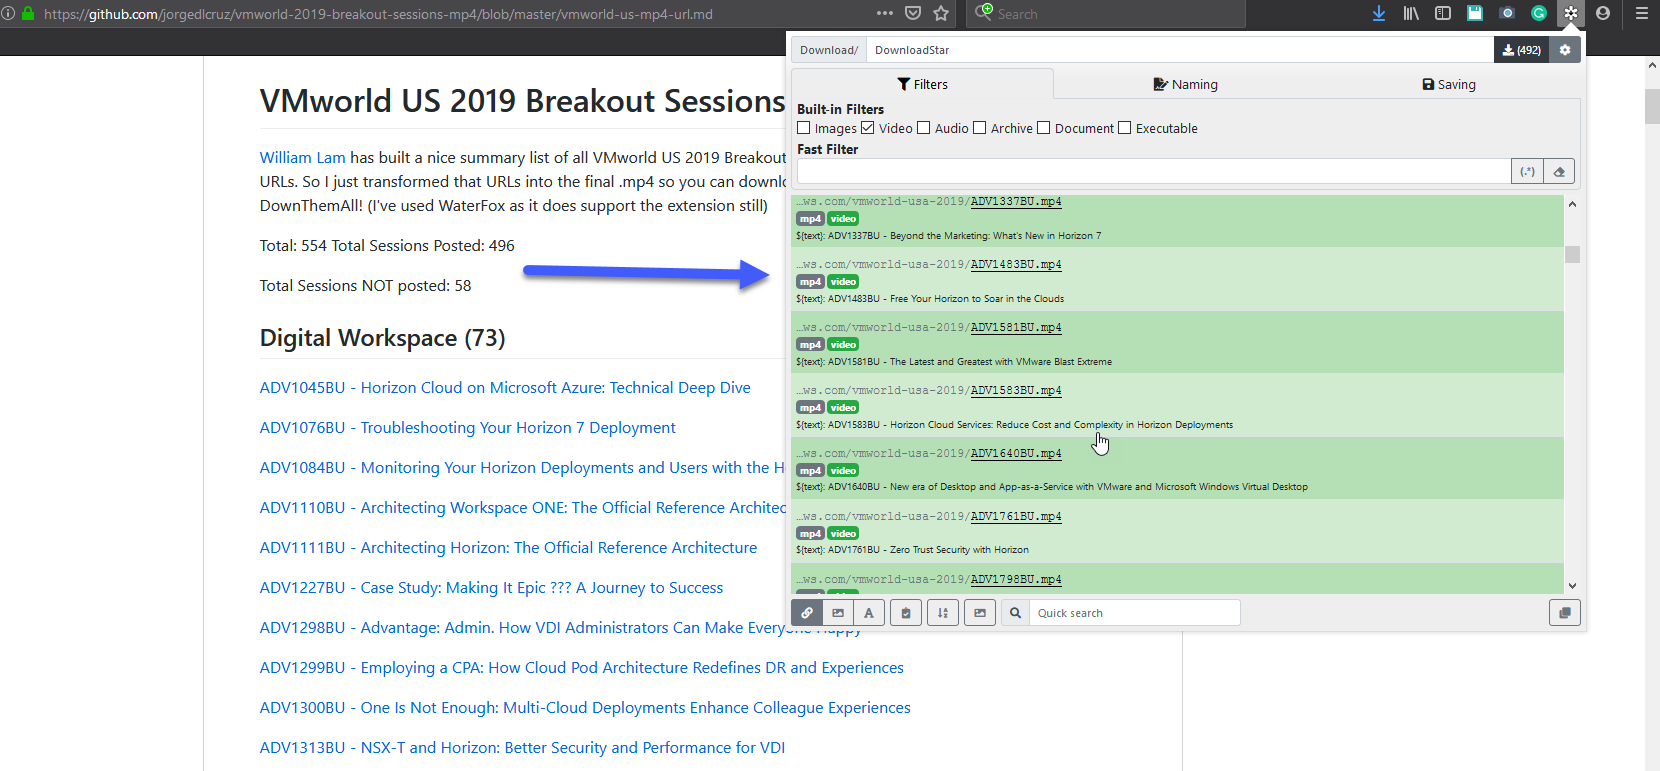Select the ADV1581BU.mp4 file link in results

pos(1016,327)
